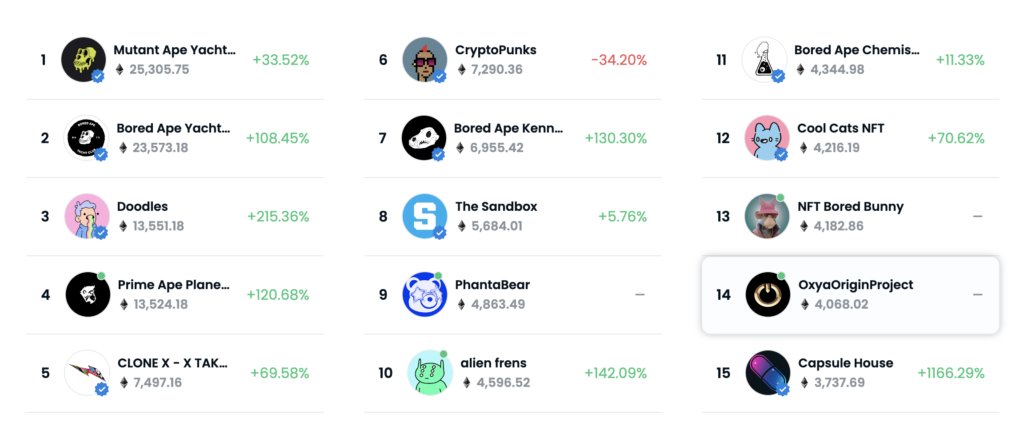The height and width of the screenshot is (427, 1024).
Task: Select the Prime Ape Planet avatar
Action: (88, 294)
